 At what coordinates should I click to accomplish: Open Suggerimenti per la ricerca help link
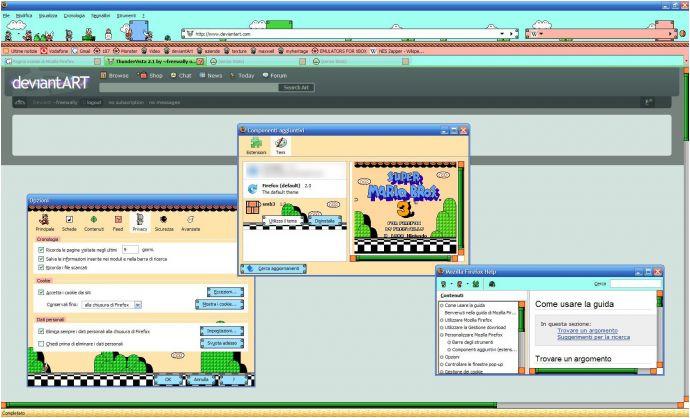593,337
